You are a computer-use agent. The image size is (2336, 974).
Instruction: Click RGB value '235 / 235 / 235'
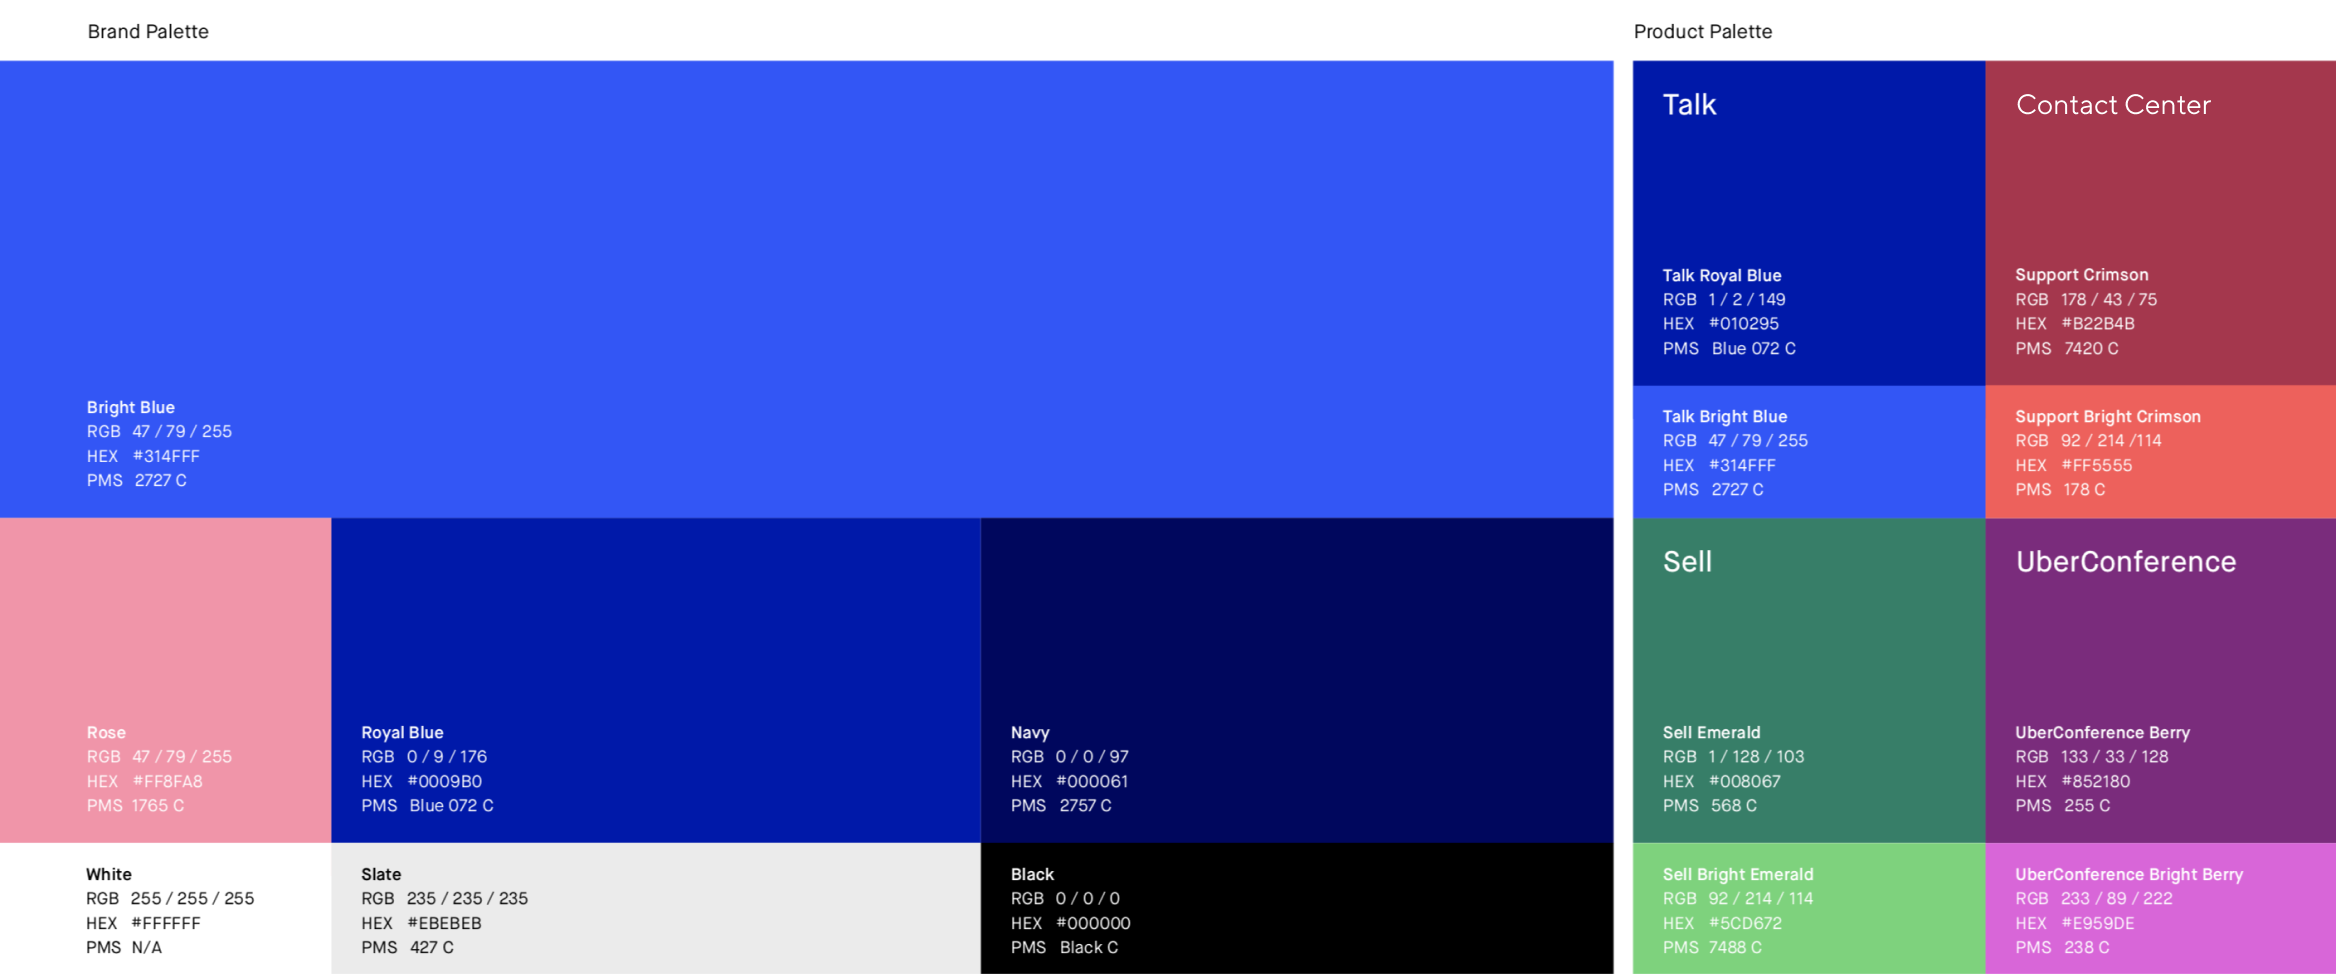(x=468, y=899)
